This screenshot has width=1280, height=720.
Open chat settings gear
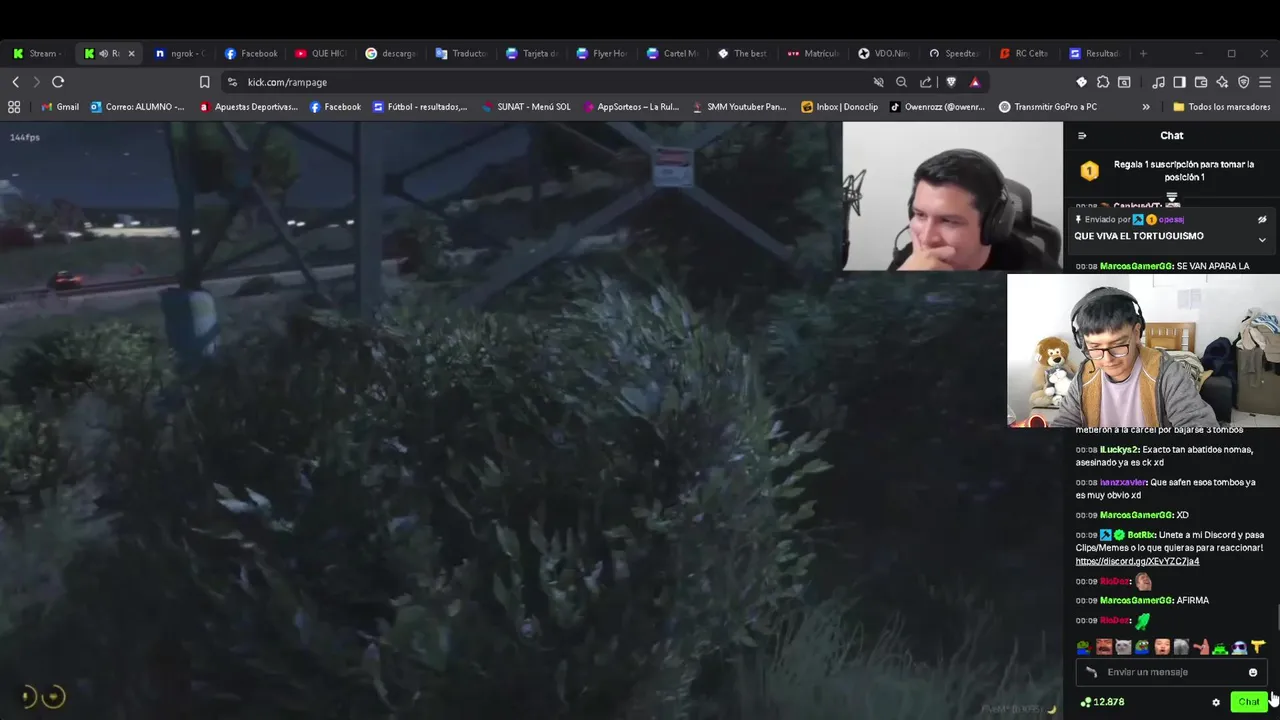(1216, 702)
